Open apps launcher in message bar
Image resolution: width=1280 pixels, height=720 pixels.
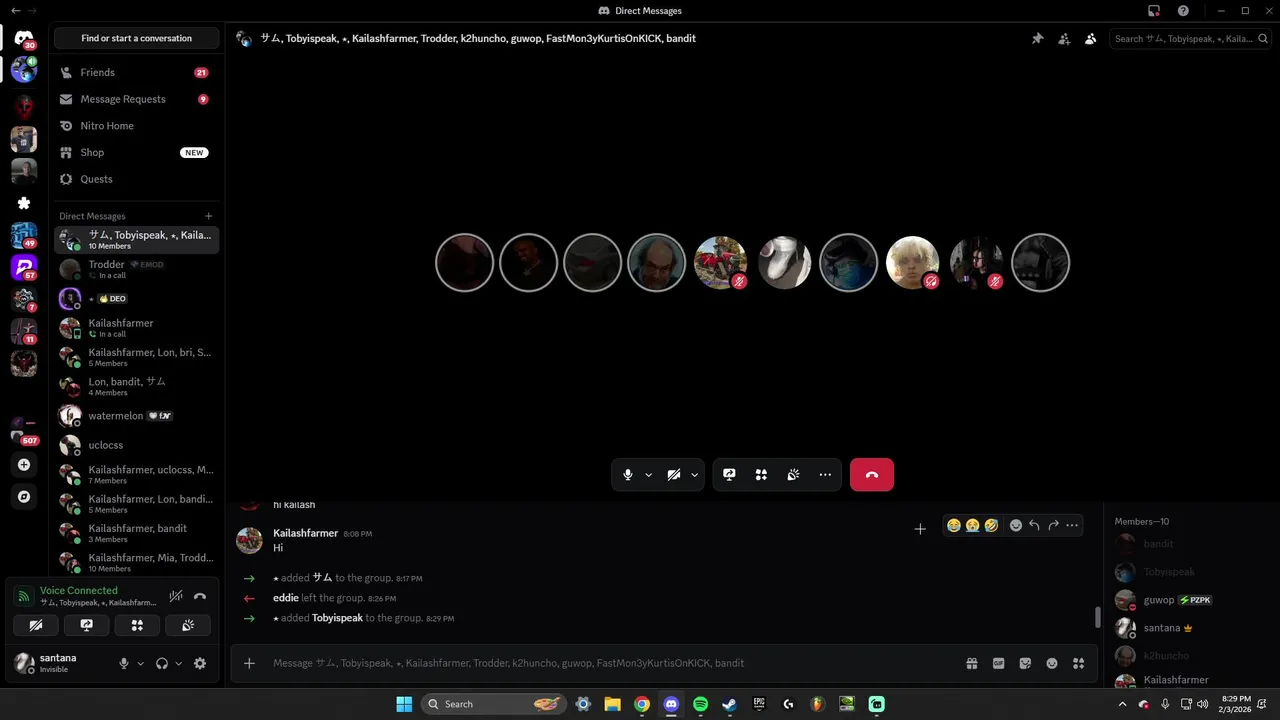(1078, 663)
